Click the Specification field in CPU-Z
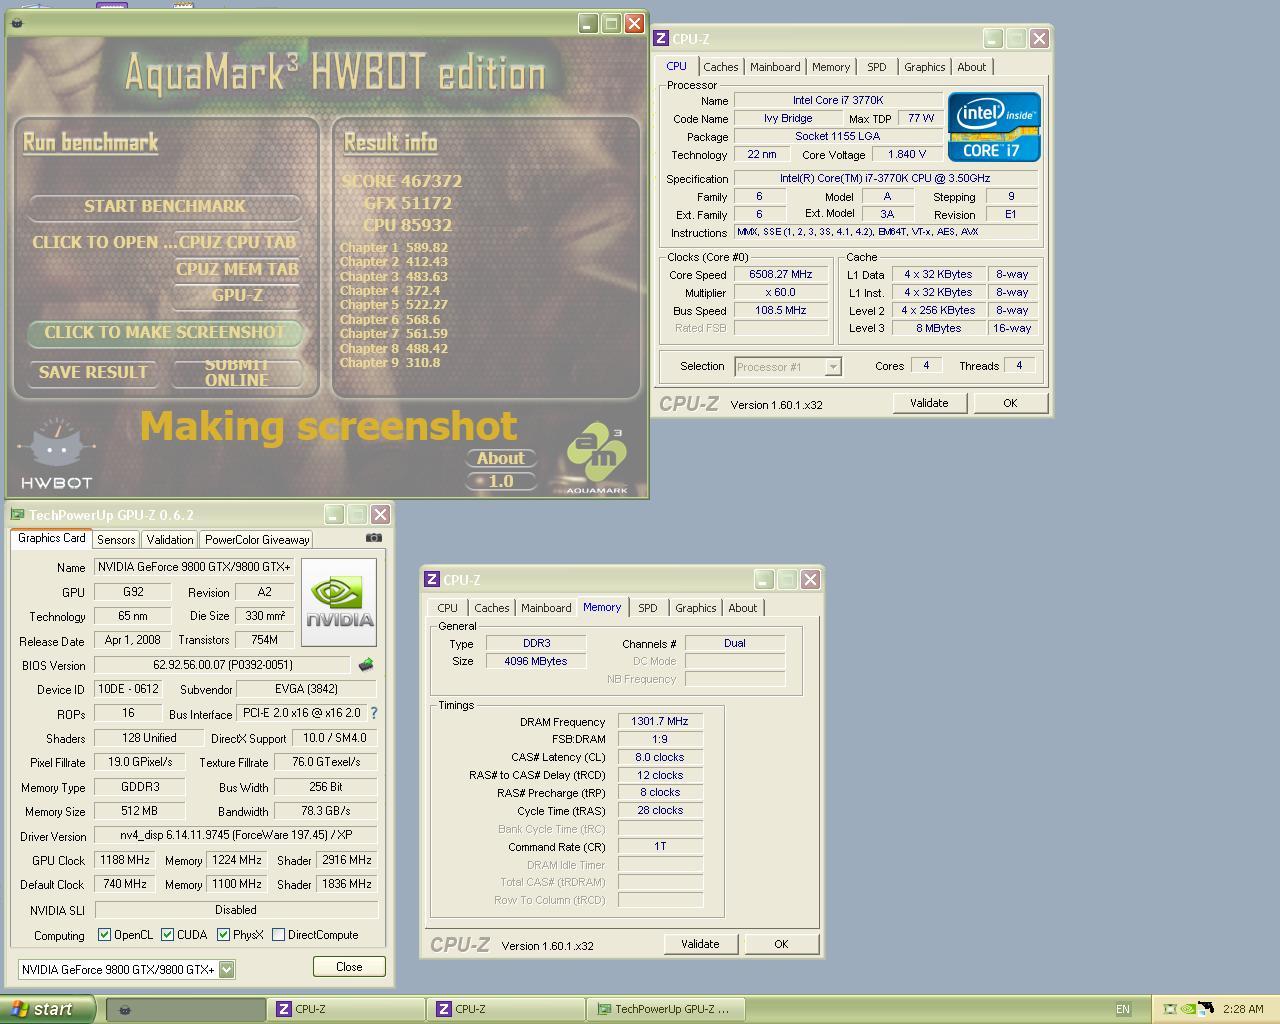Screen dimensions: 1280x1024 tap(885, 178)
